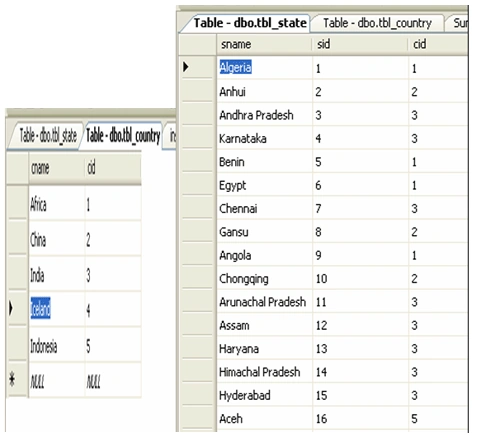
Task: Click the row selector for Algeria row
Action: click(x=197, y=68)
